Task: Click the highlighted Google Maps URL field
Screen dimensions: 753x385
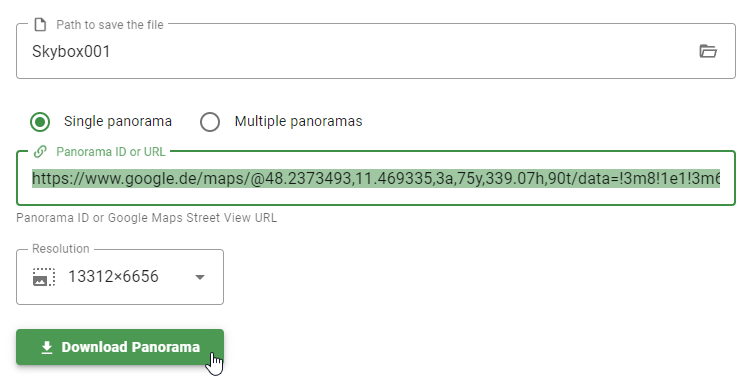Action: 376,178
